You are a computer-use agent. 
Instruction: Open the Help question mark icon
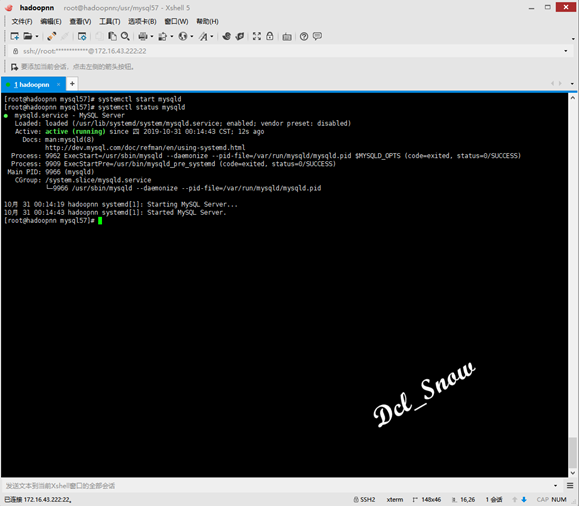click(x=304, y=36)
